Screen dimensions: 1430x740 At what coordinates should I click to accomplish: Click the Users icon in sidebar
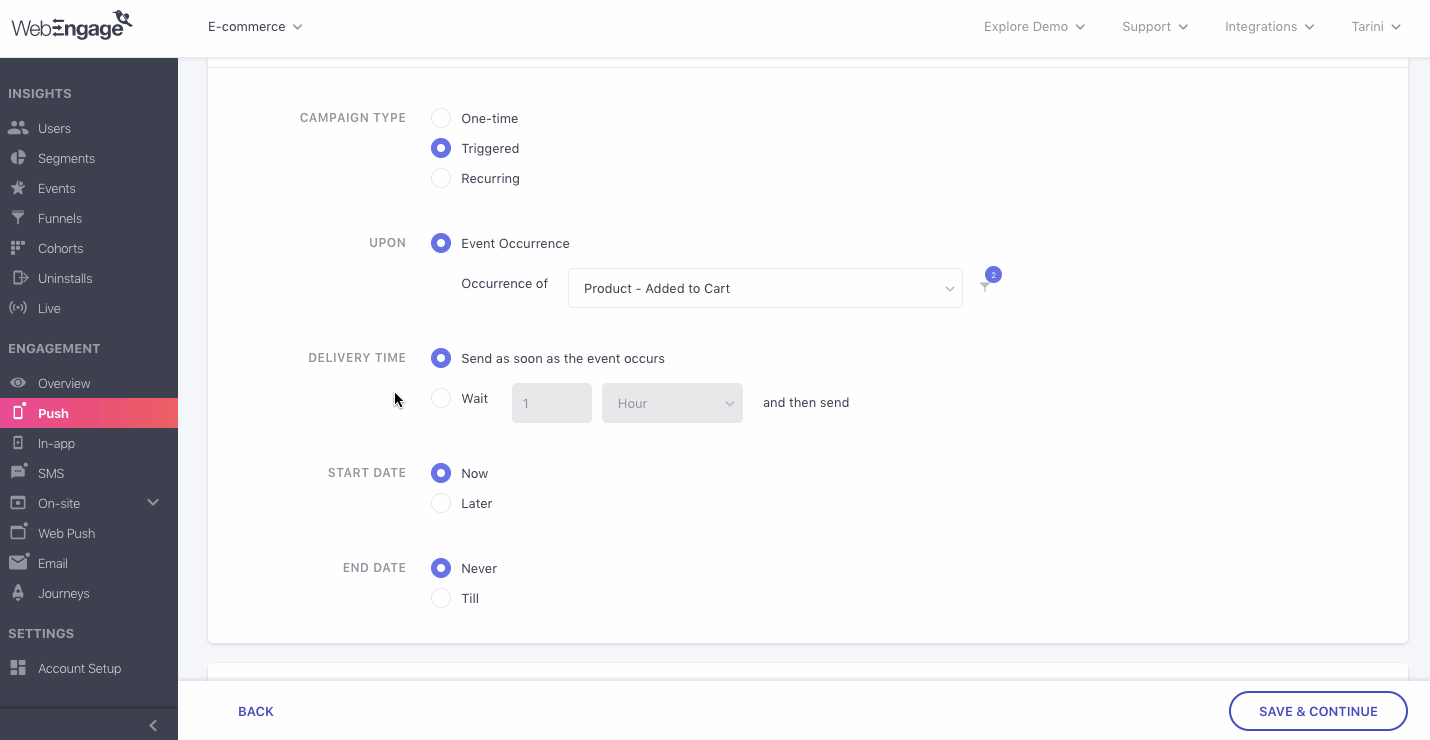18,128
